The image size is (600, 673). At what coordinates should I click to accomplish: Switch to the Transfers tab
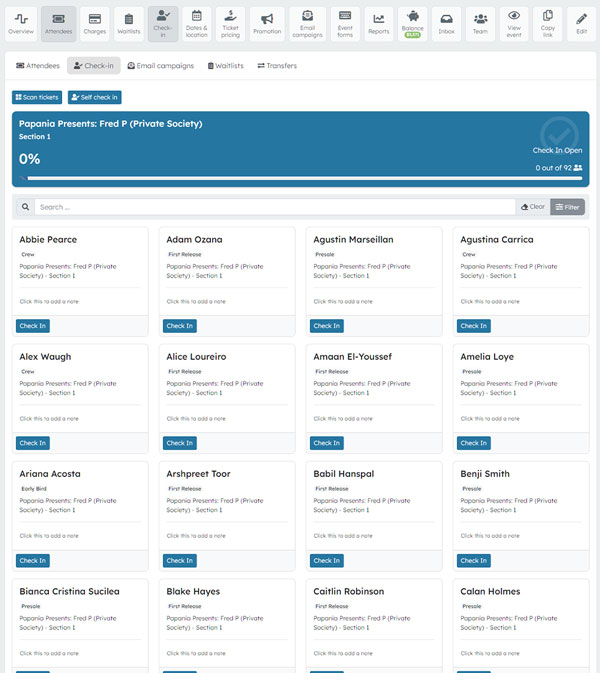coord(277,66)
